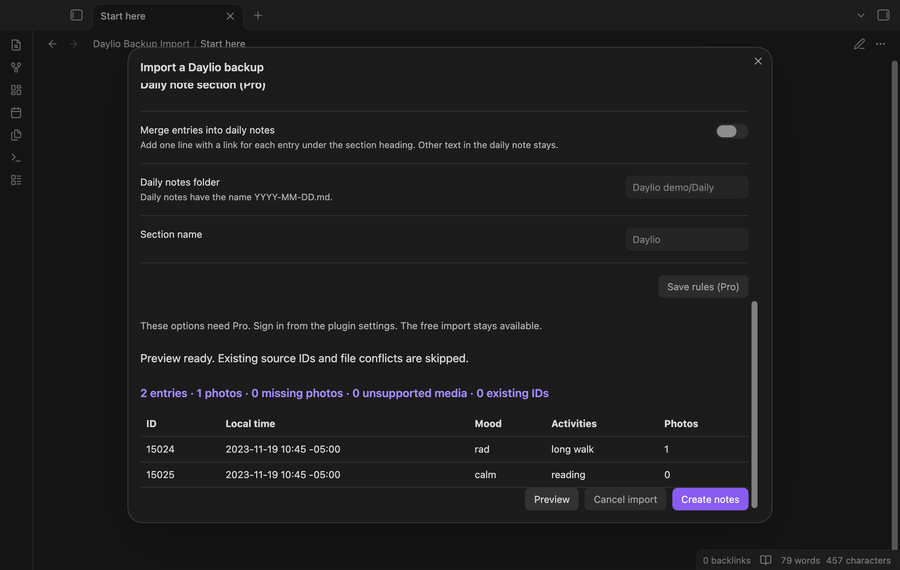
Task: Open daily note calendar icon
Action: click(x=16, y=113)
